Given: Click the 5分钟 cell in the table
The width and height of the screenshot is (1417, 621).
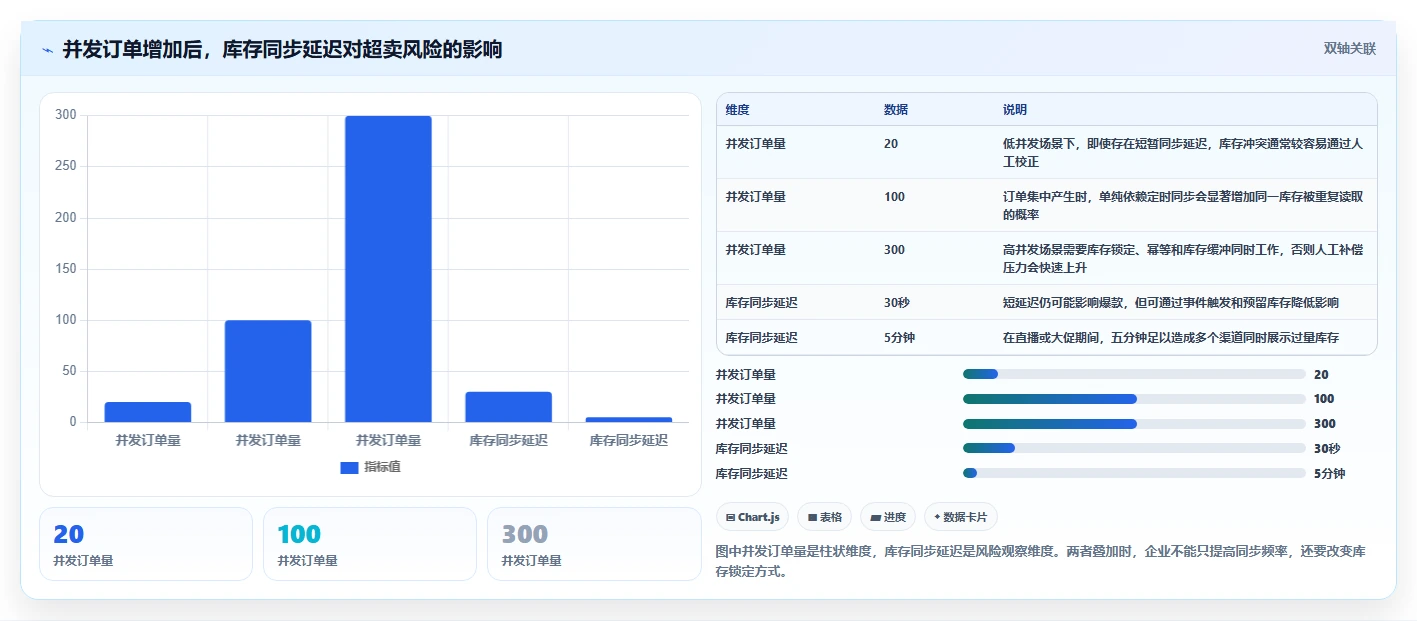Looking at the screenshot, I should pos(900,338).
